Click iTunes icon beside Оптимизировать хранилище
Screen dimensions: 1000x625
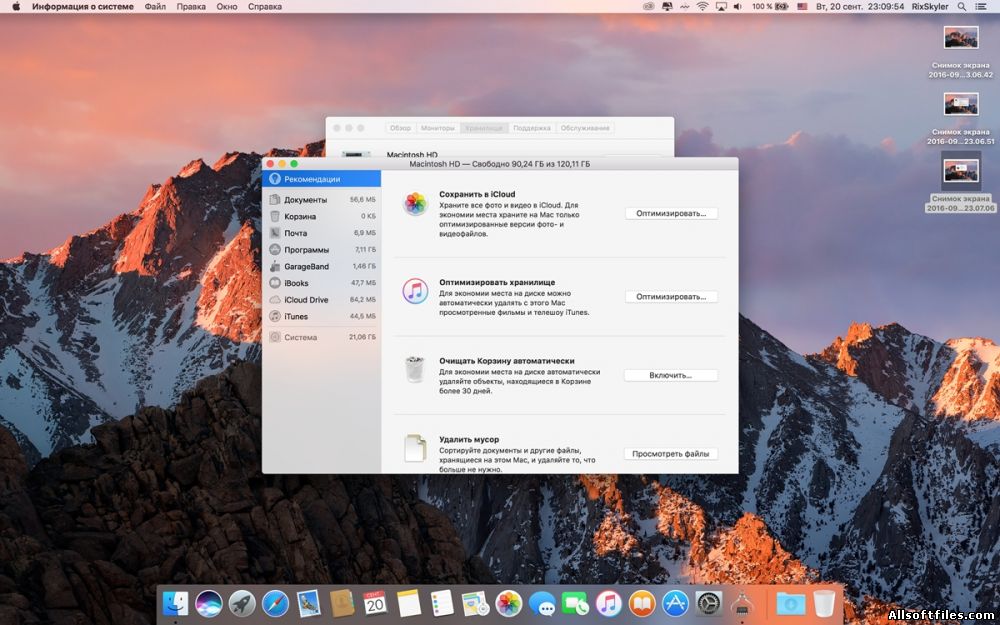tap(415, 292)
